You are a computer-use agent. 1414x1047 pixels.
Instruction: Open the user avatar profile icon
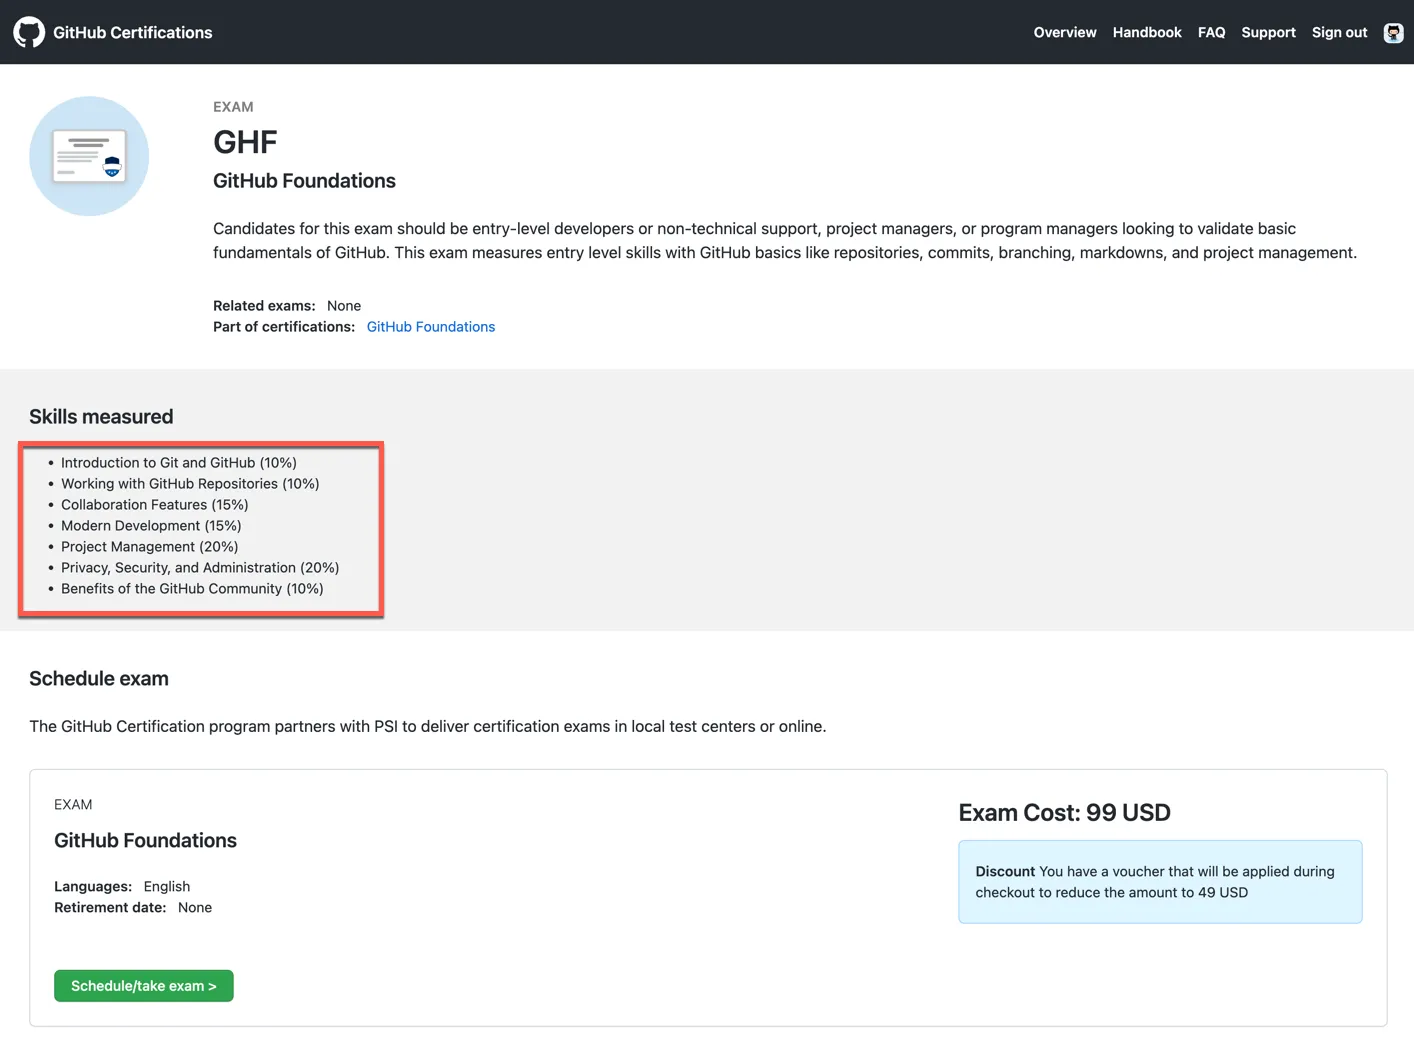click(x=1393, y=33)
